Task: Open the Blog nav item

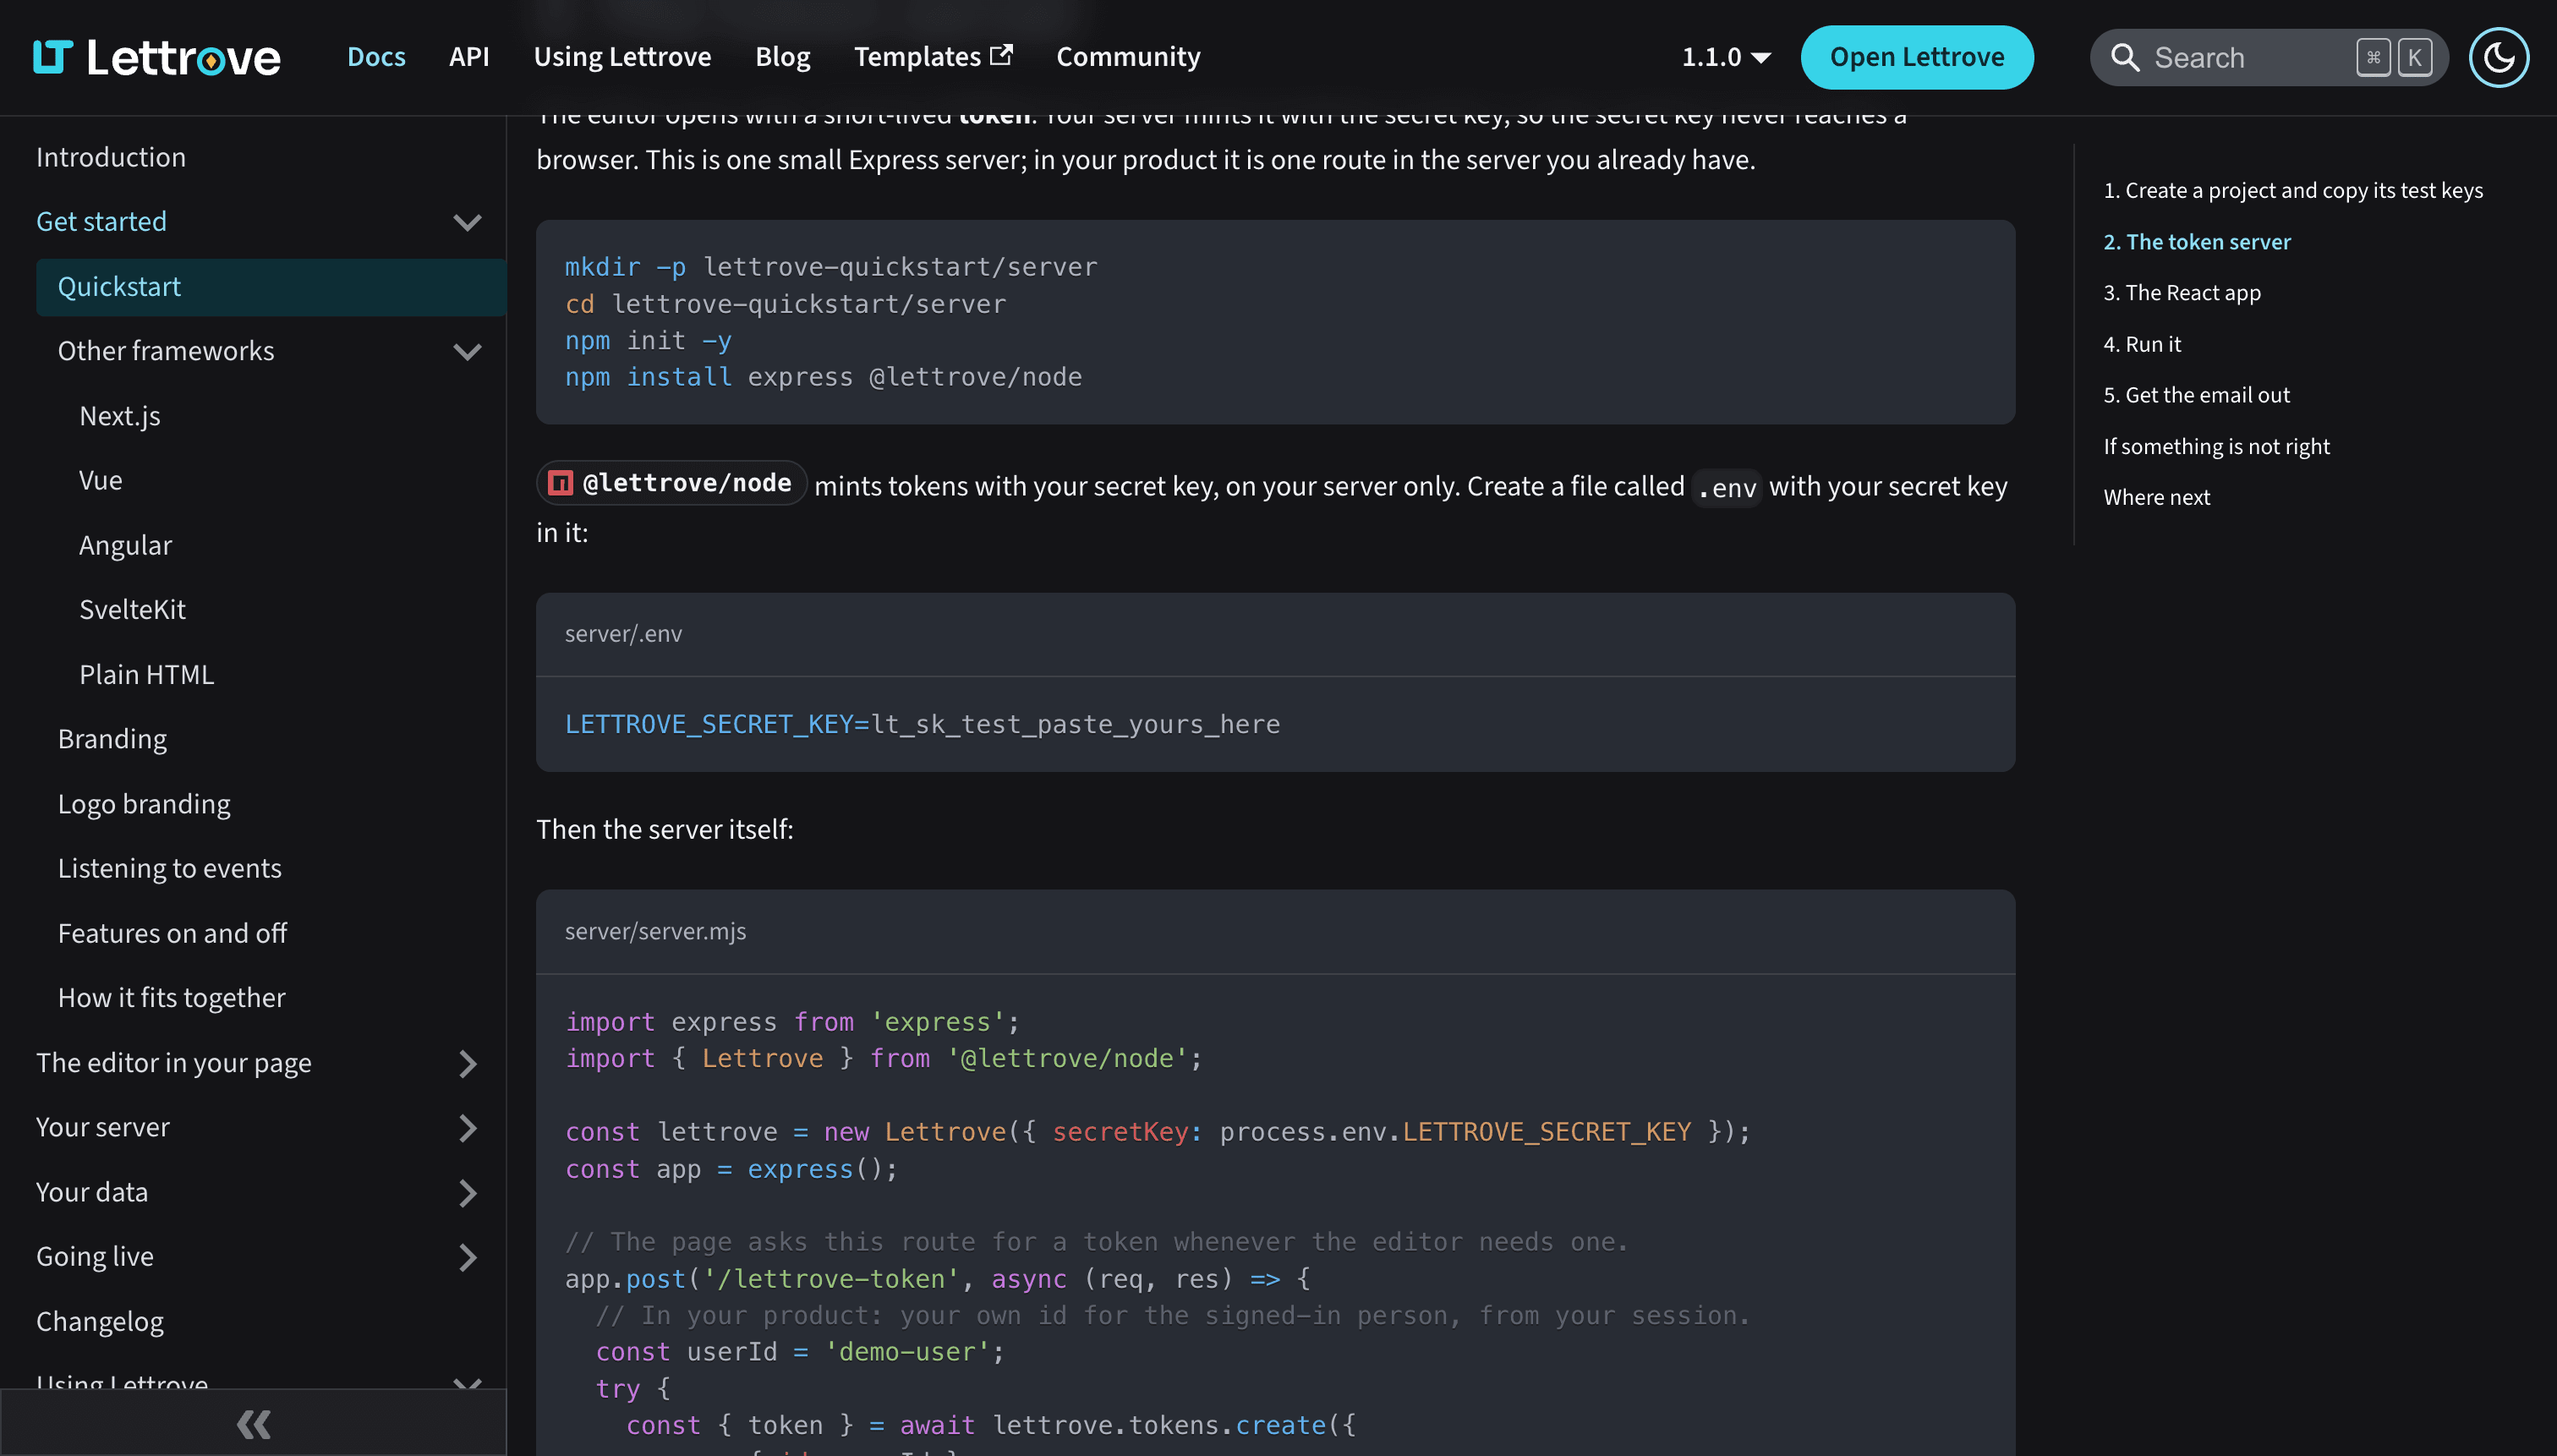Action: pos(782,57)
